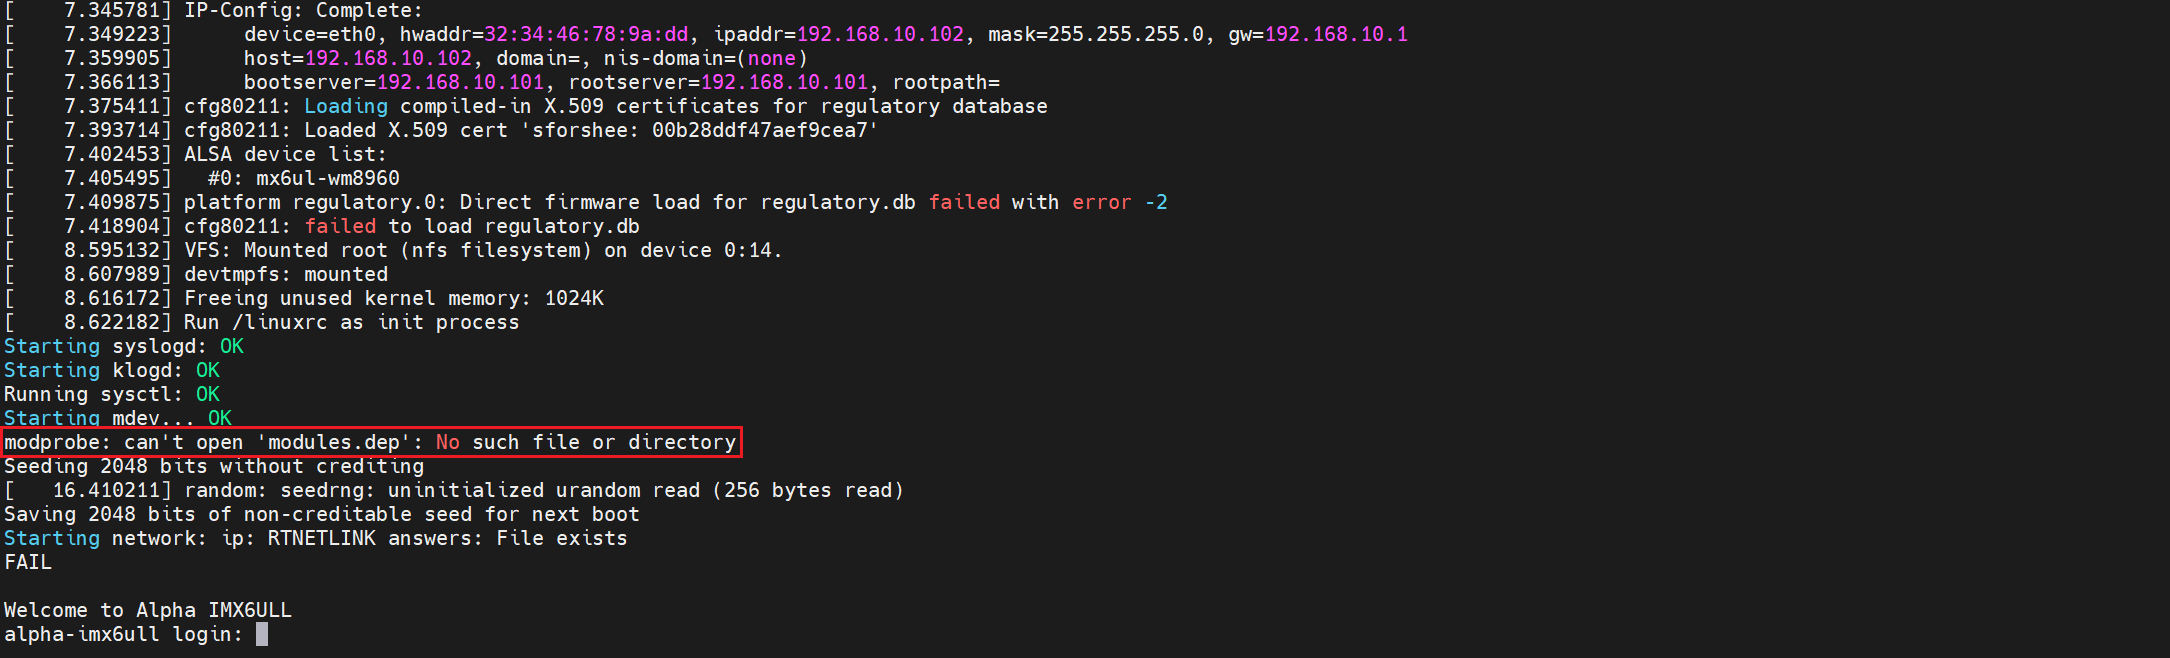Click the MAC address 32:34:46:78:9a:dd
The width and height of the screenshot is (2170, 658).
point(586,34)
